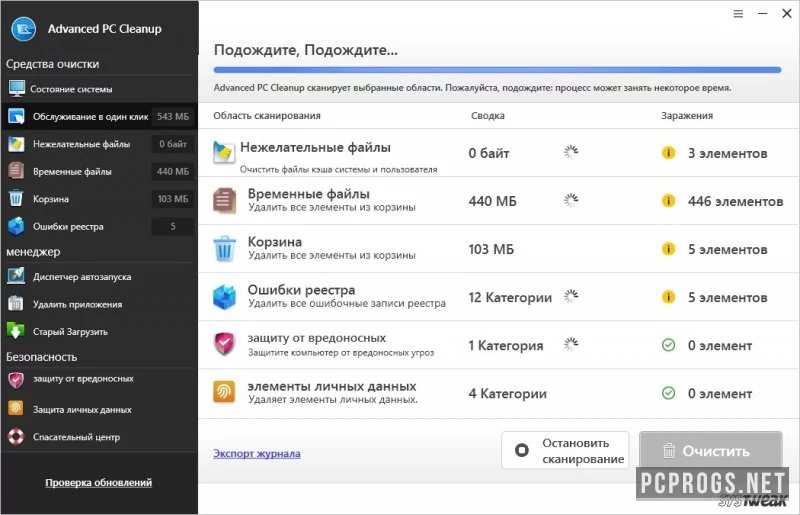Click Остановить сканирование button
Screen dimensions: 800x515
click(x=565, y=450)
